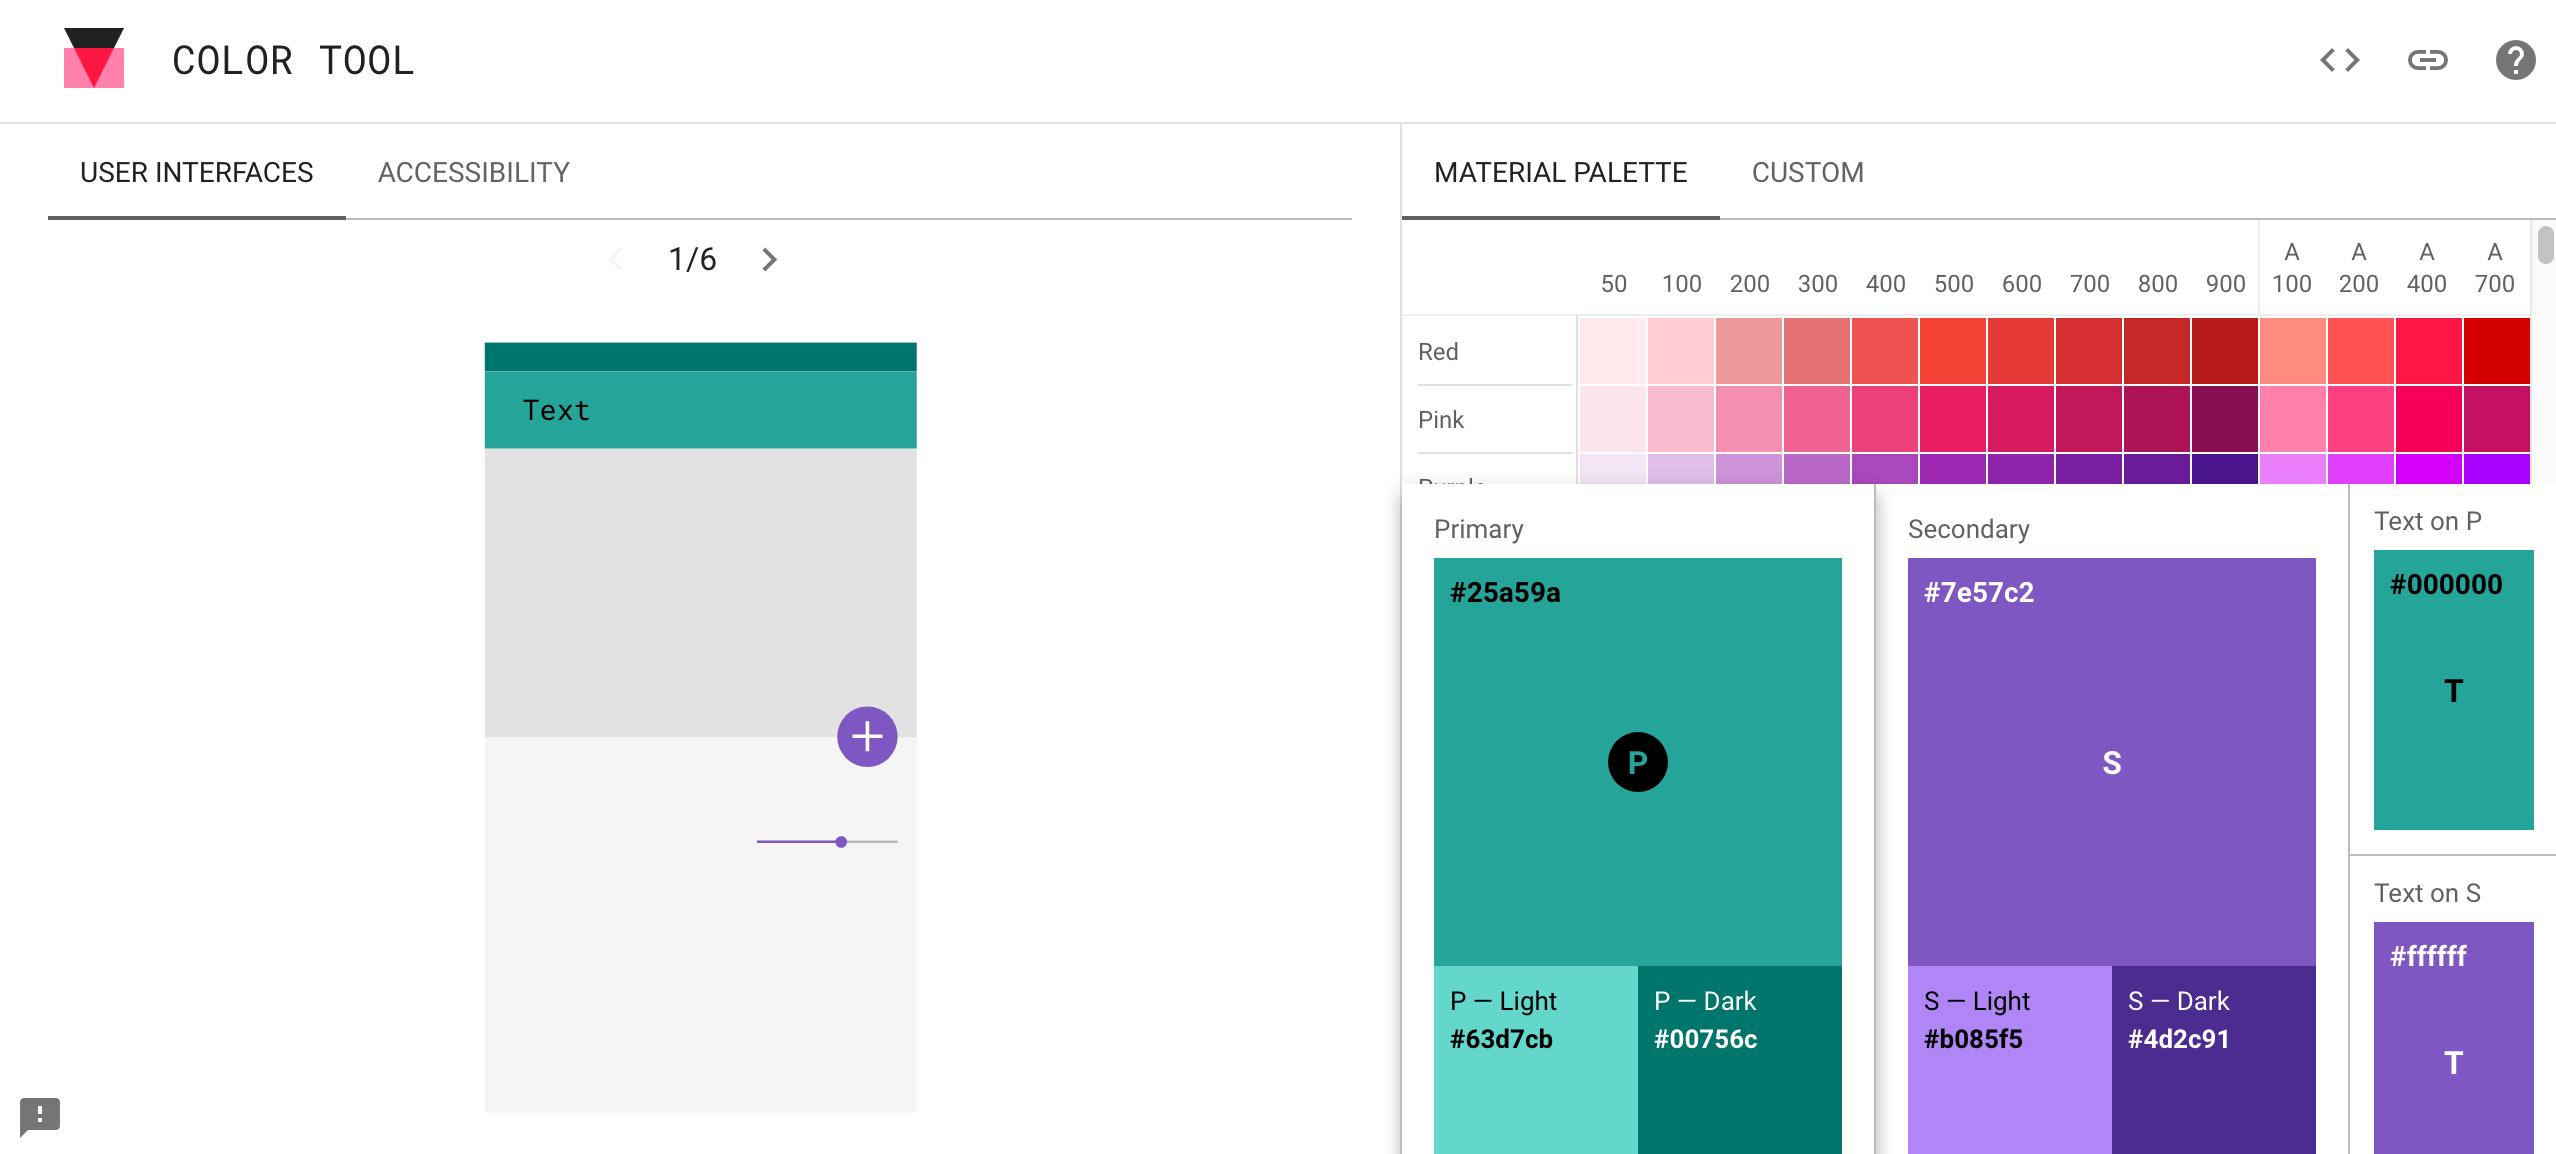Viewport: 2556px width, 1154px height.
Task: Select the S — Dark color block
Action: coord(2213,1058)
